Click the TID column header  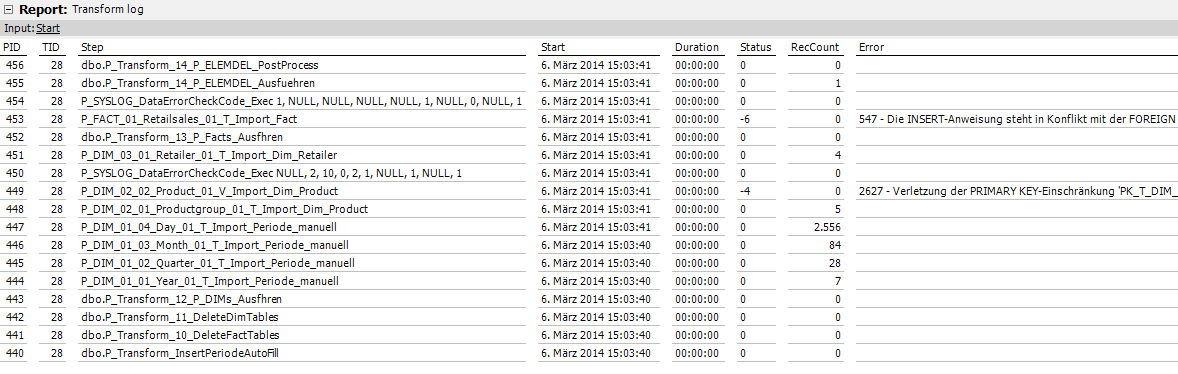(x=50, y=47)
